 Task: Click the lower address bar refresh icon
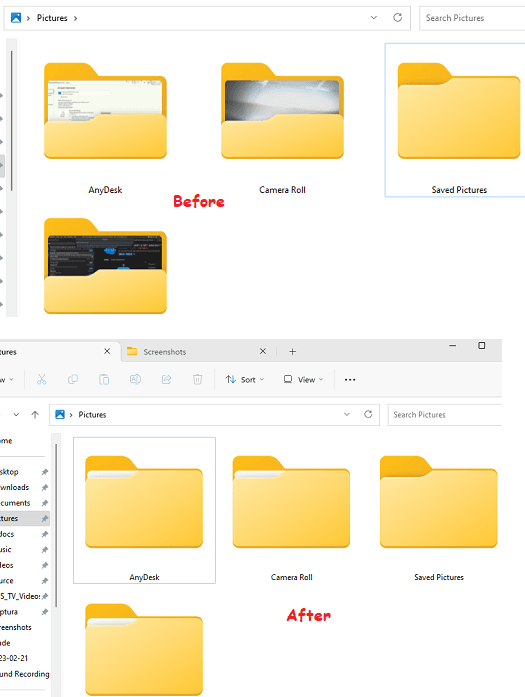point(368,414)
